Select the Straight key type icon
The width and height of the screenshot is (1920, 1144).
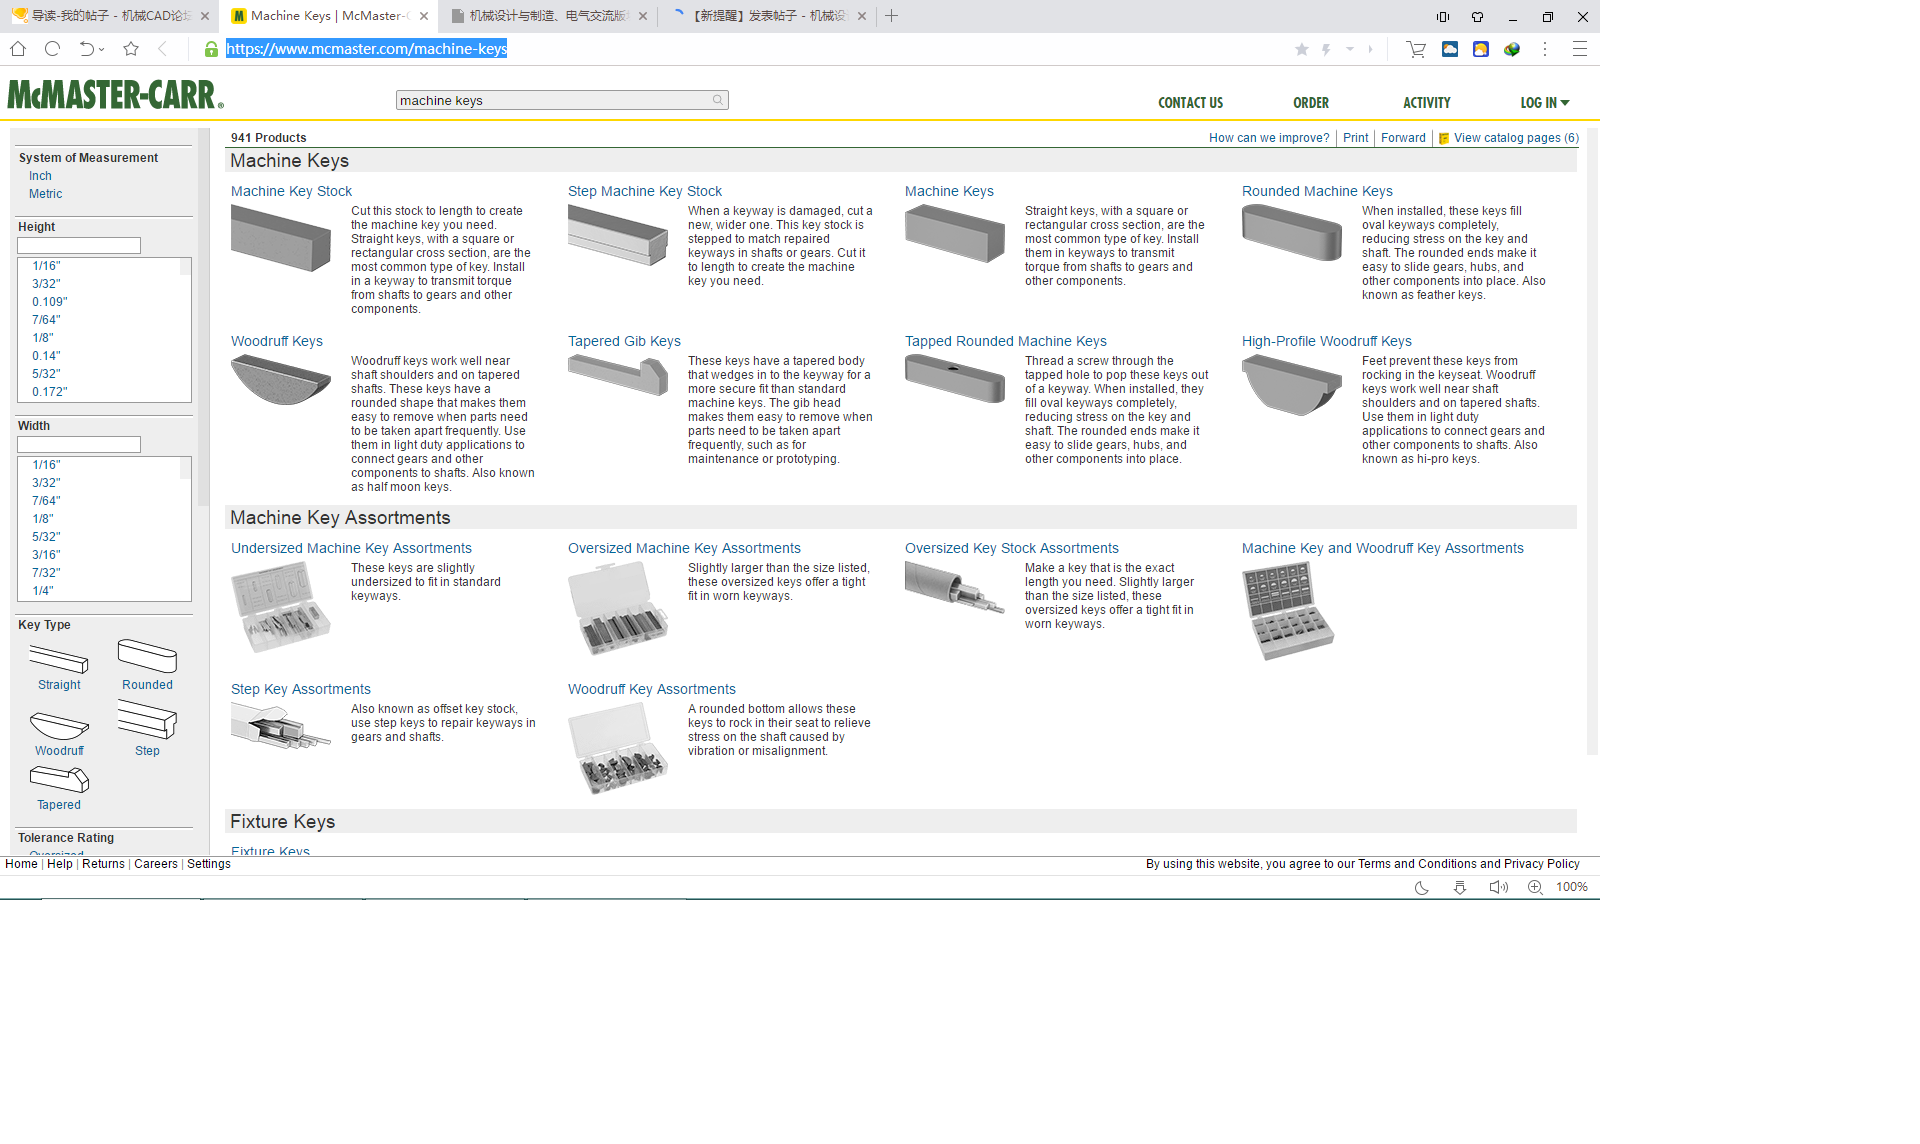59,658
